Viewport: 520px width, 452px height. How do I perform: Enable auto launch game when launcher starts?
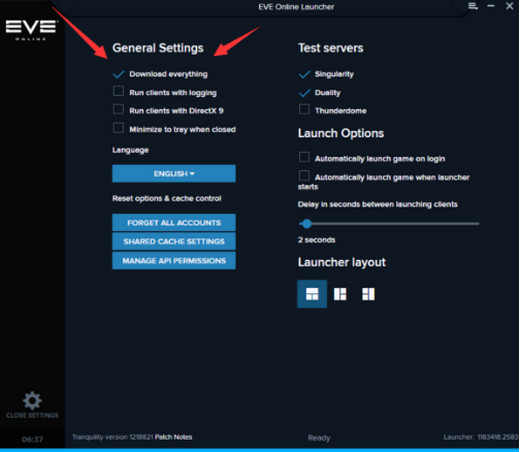(x=304, y=176)
